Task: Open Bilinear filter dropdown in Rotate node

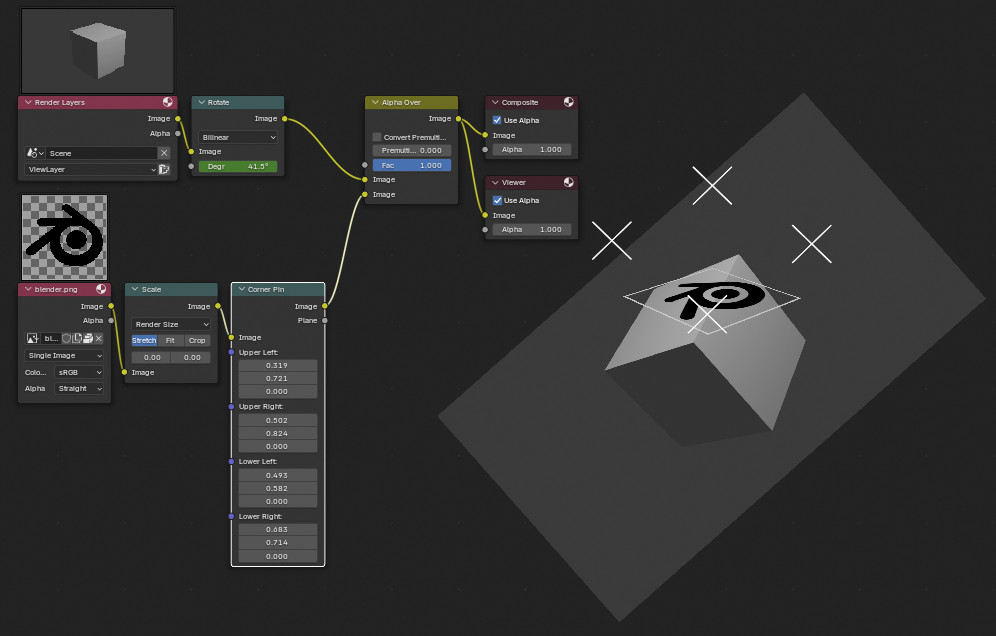Action: [x=238, y=137]
